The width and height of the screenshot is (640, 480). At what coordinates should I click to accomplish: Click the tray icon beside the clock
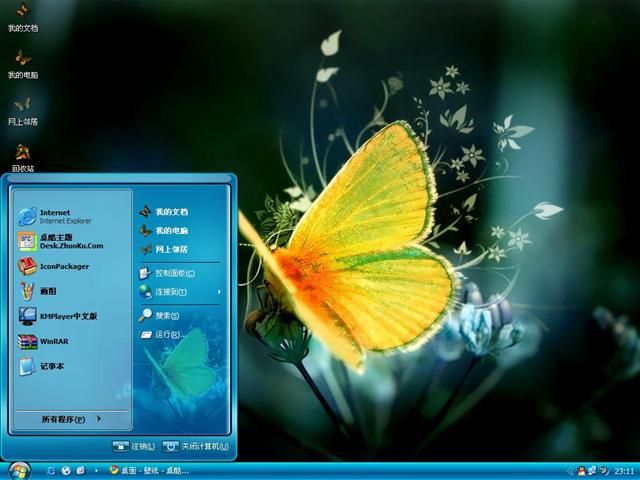tap(604, 471)
